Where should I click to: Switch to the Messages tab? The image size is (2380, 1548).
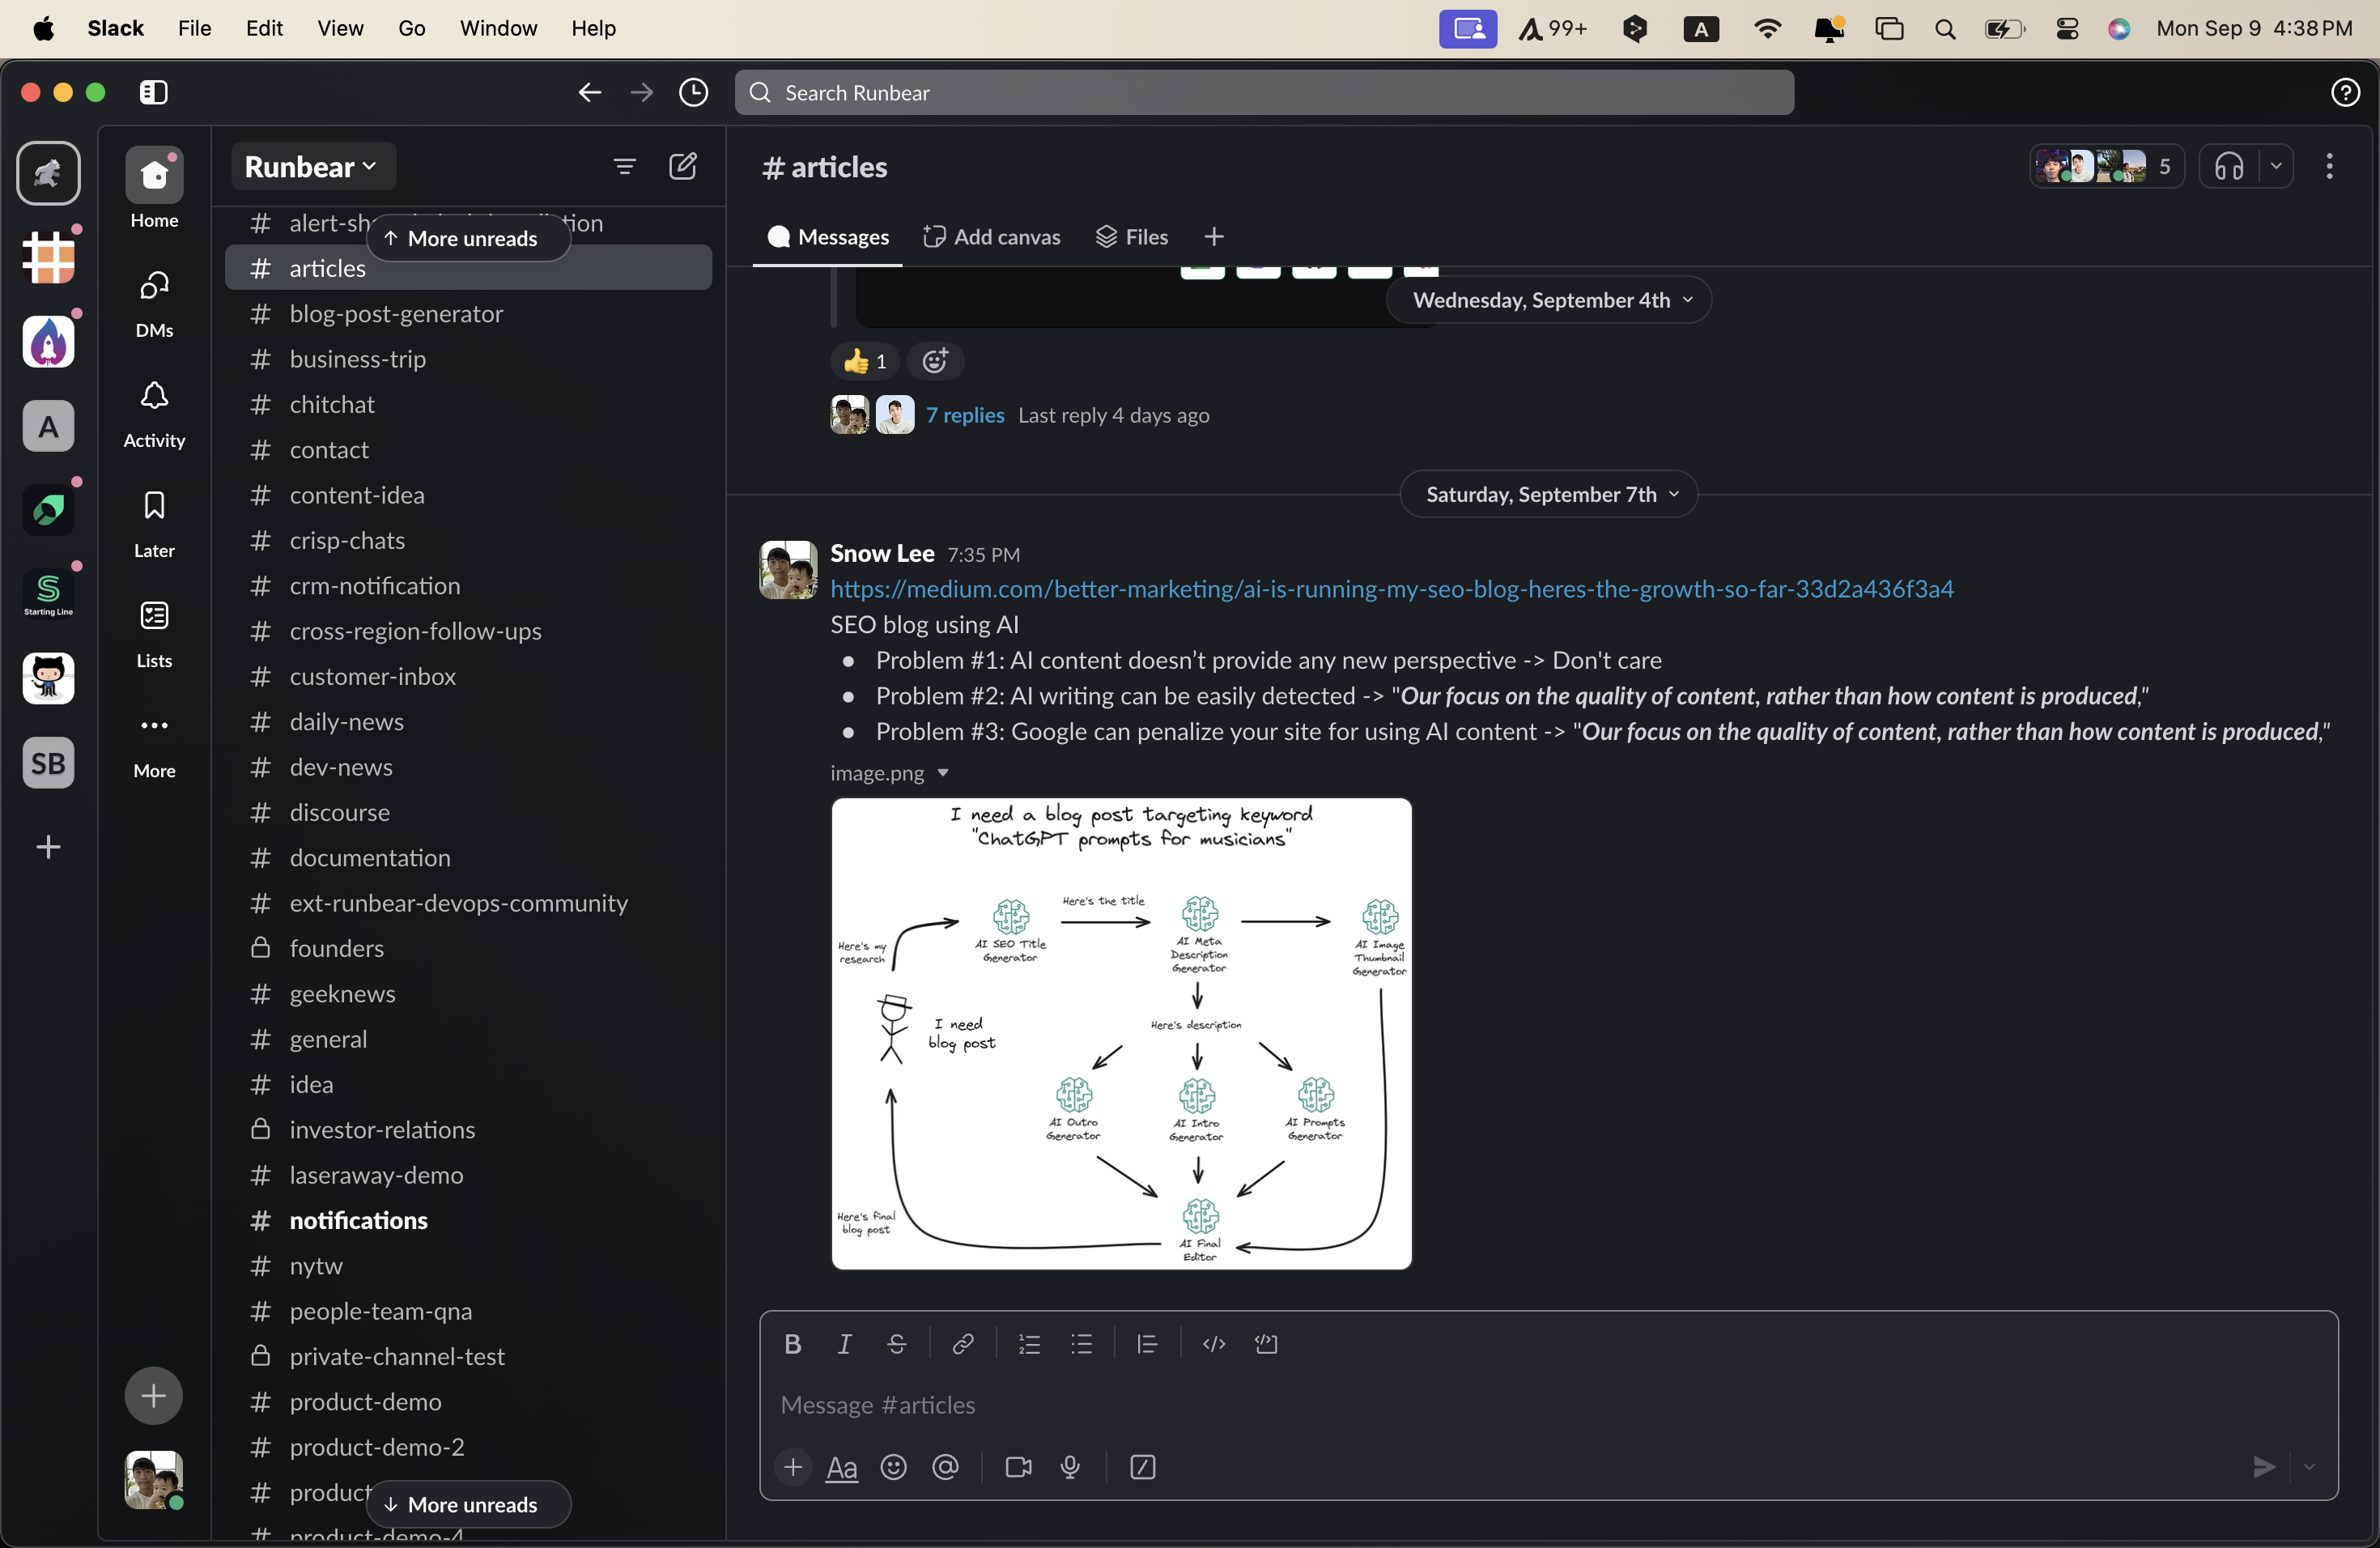[827, 237]
